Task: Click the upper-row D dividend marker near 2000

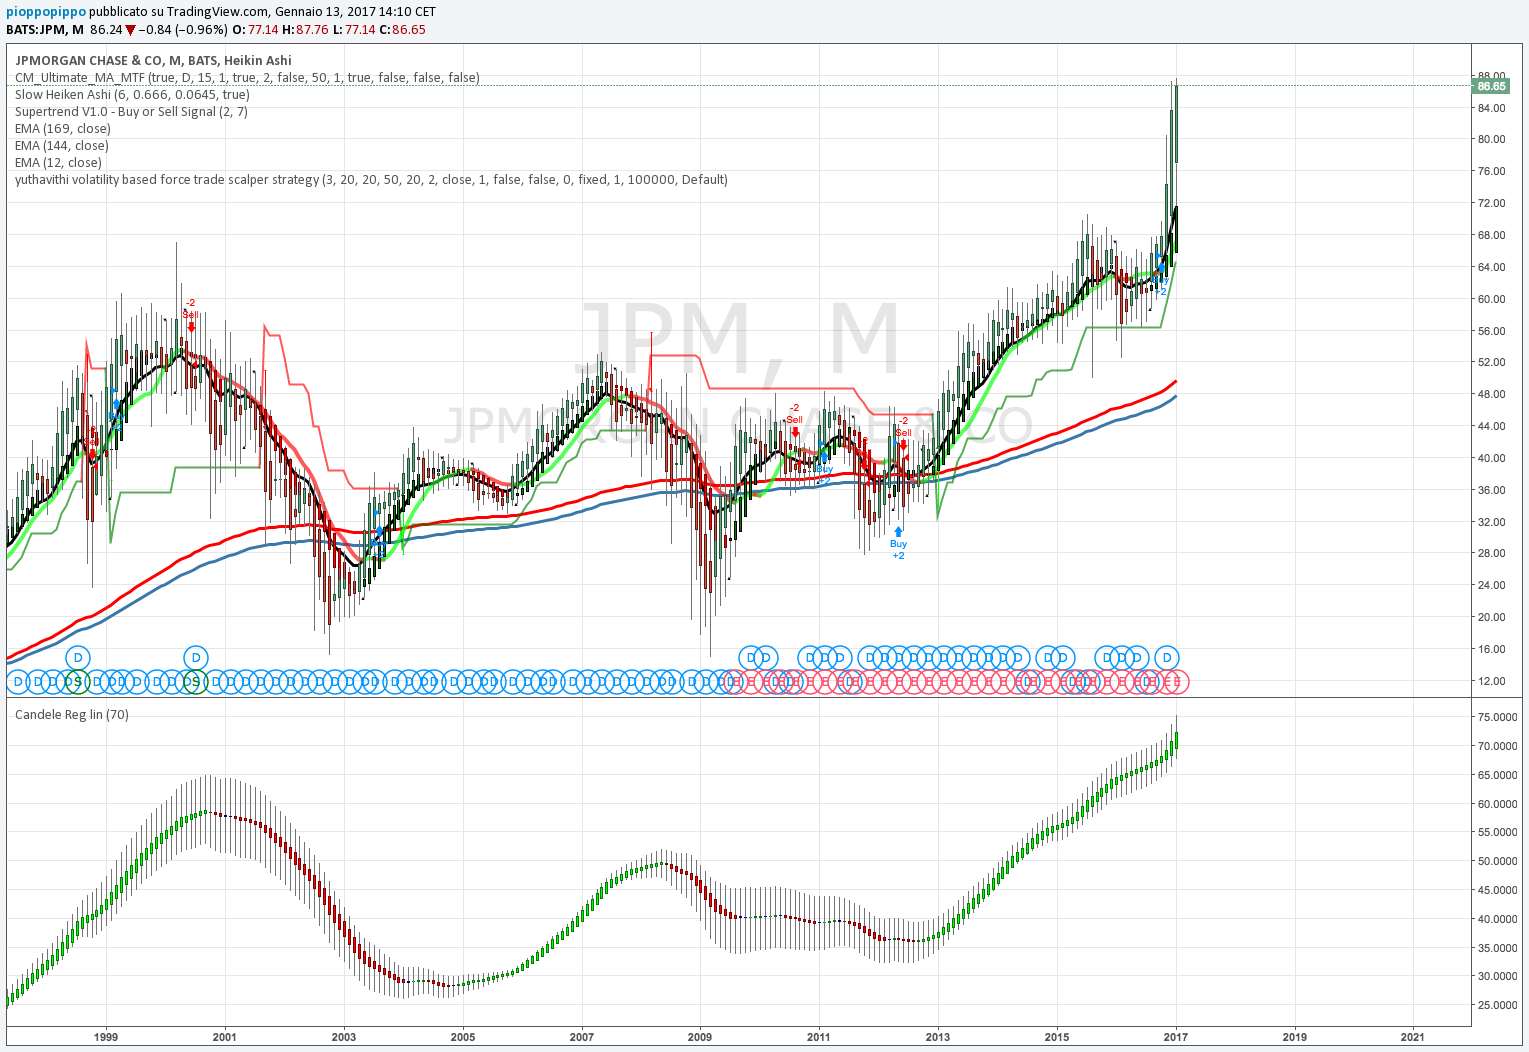Action: click(196, 657)
